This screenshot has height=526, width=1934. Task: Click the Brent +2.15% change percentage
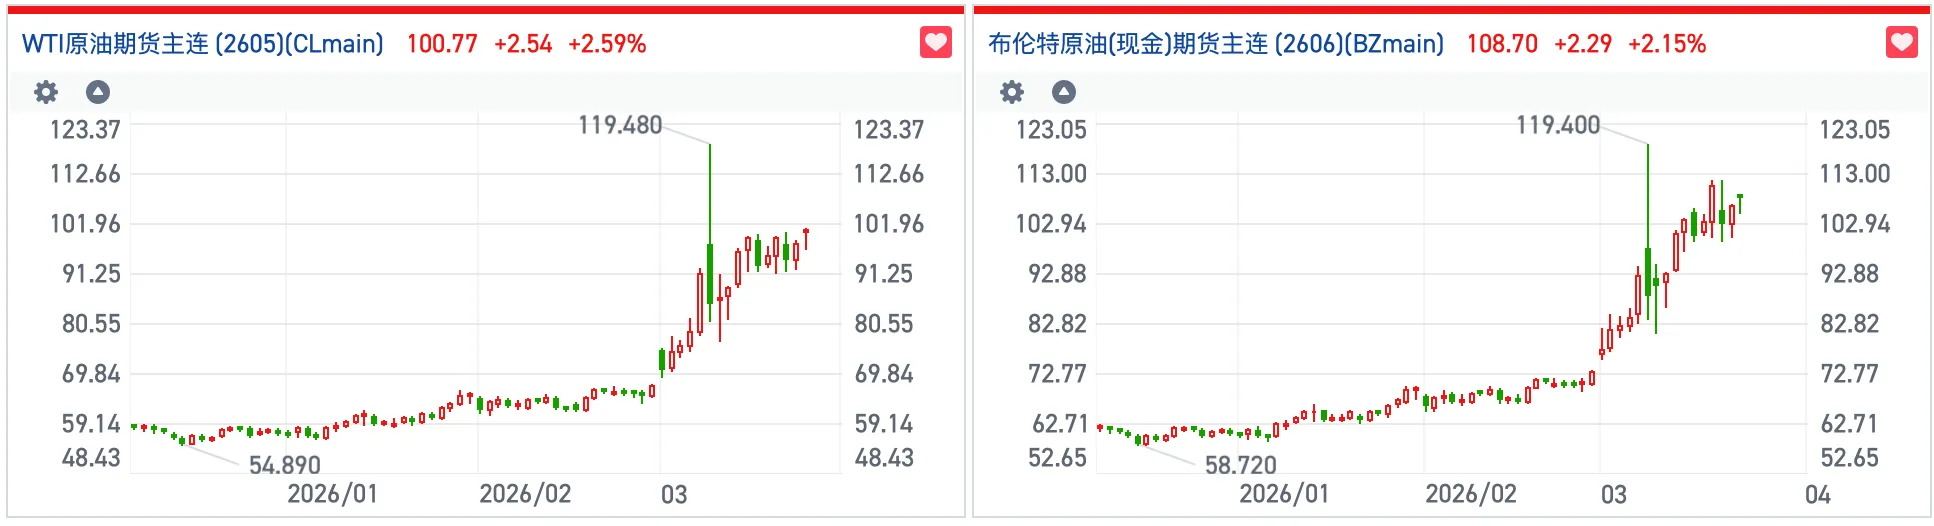click(1667, 44)
